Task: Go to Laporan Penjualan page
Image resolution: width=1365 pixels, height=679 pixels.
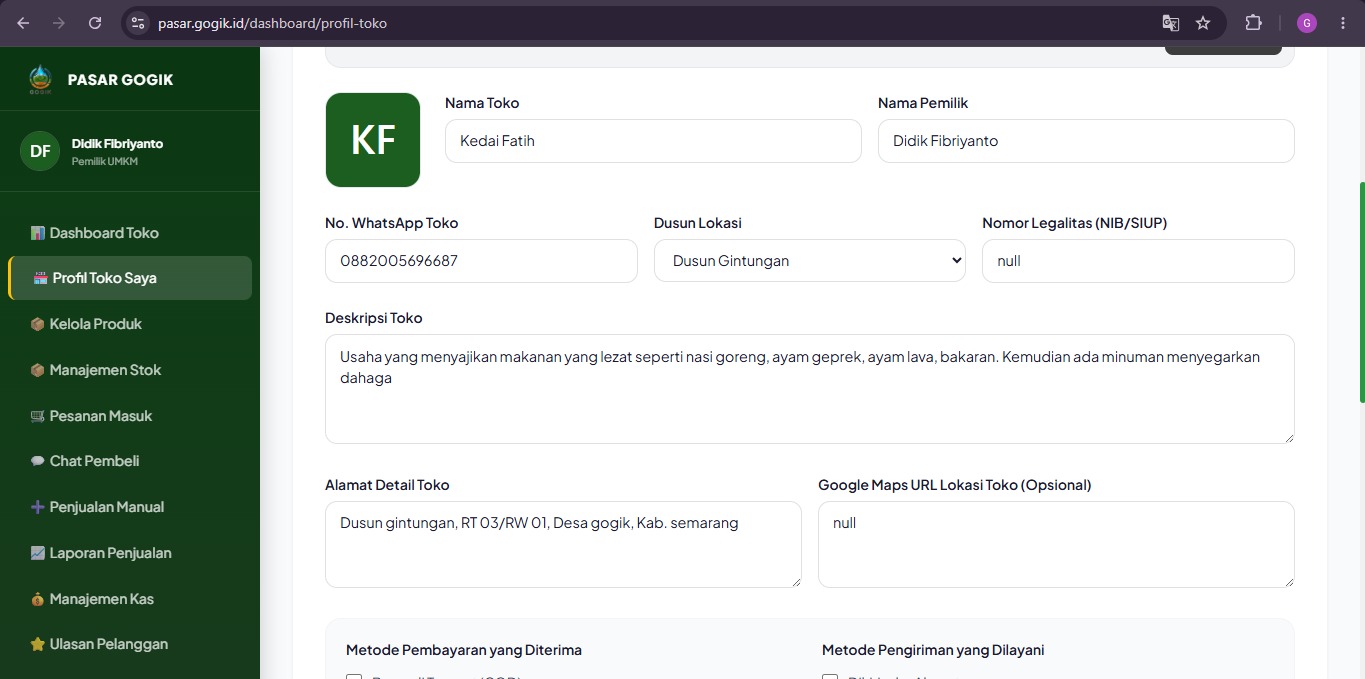Action: 130,553
